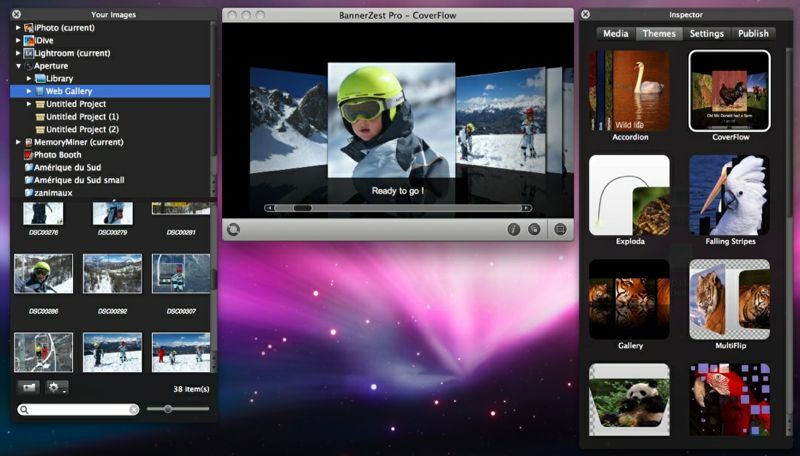Click the CoverFlow preview scrollbar thumb
The height and width of the screenshot is (456, 800).
click(x=303, y=208)
